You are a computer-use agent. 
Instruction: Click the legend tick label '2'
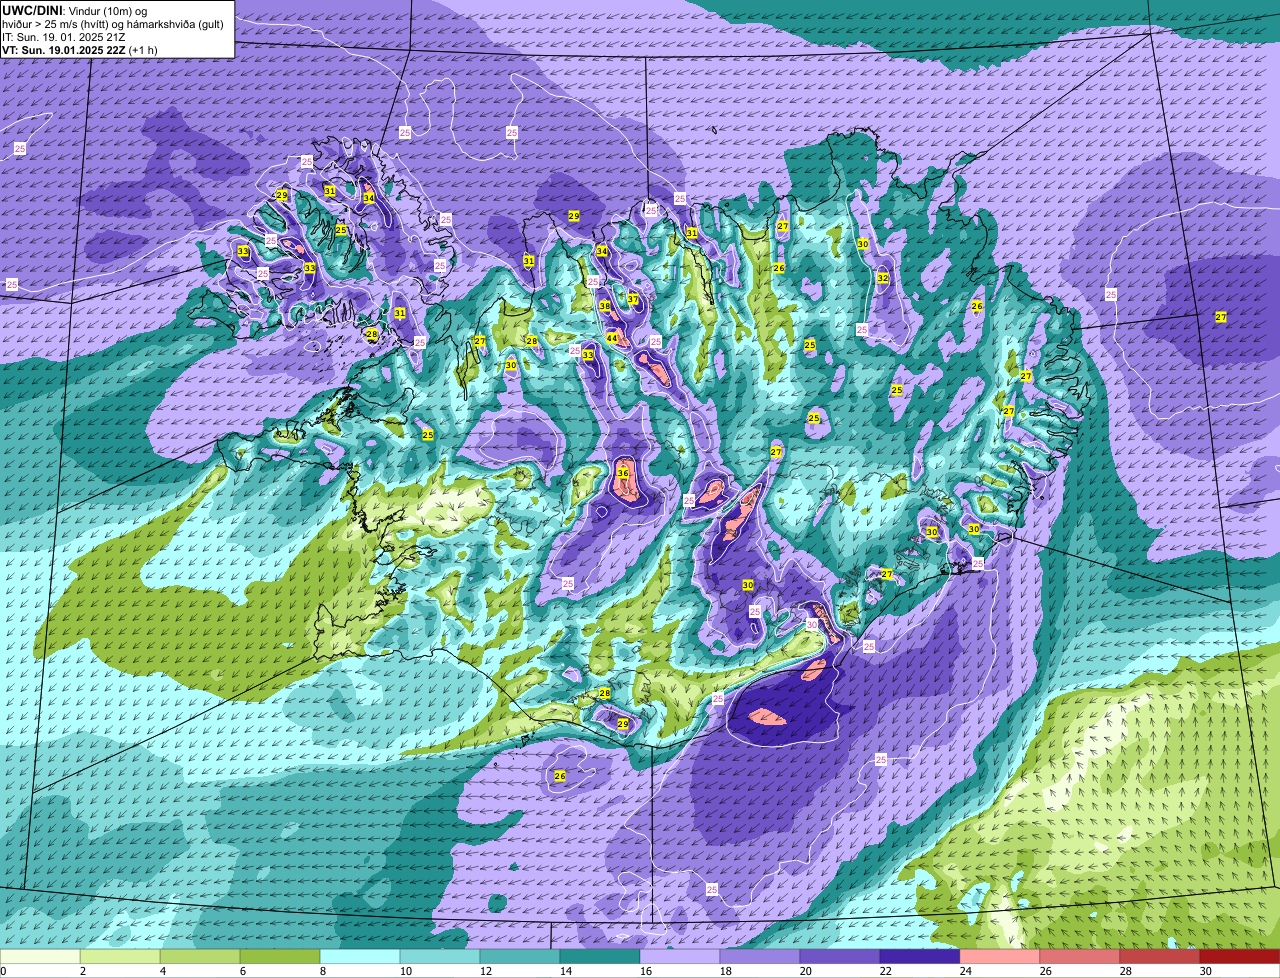(x=82, y=971)
